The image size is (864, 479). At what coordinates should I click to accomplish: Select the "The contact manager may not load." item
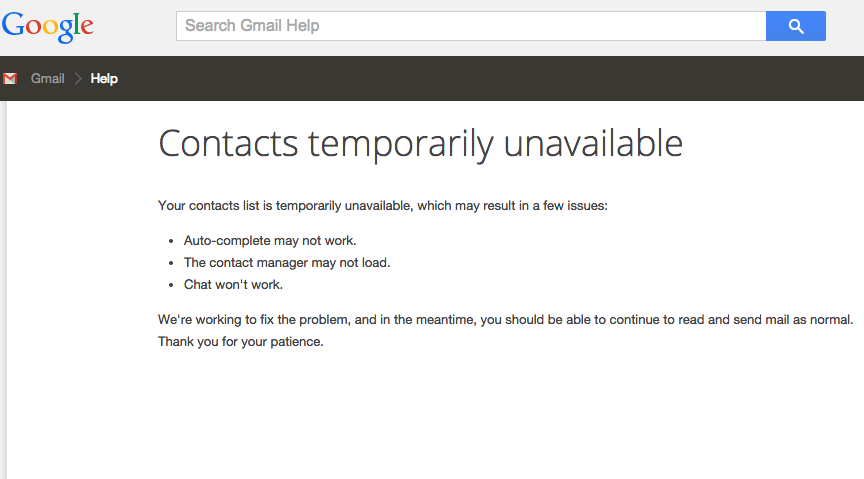(x=287, y=263)
